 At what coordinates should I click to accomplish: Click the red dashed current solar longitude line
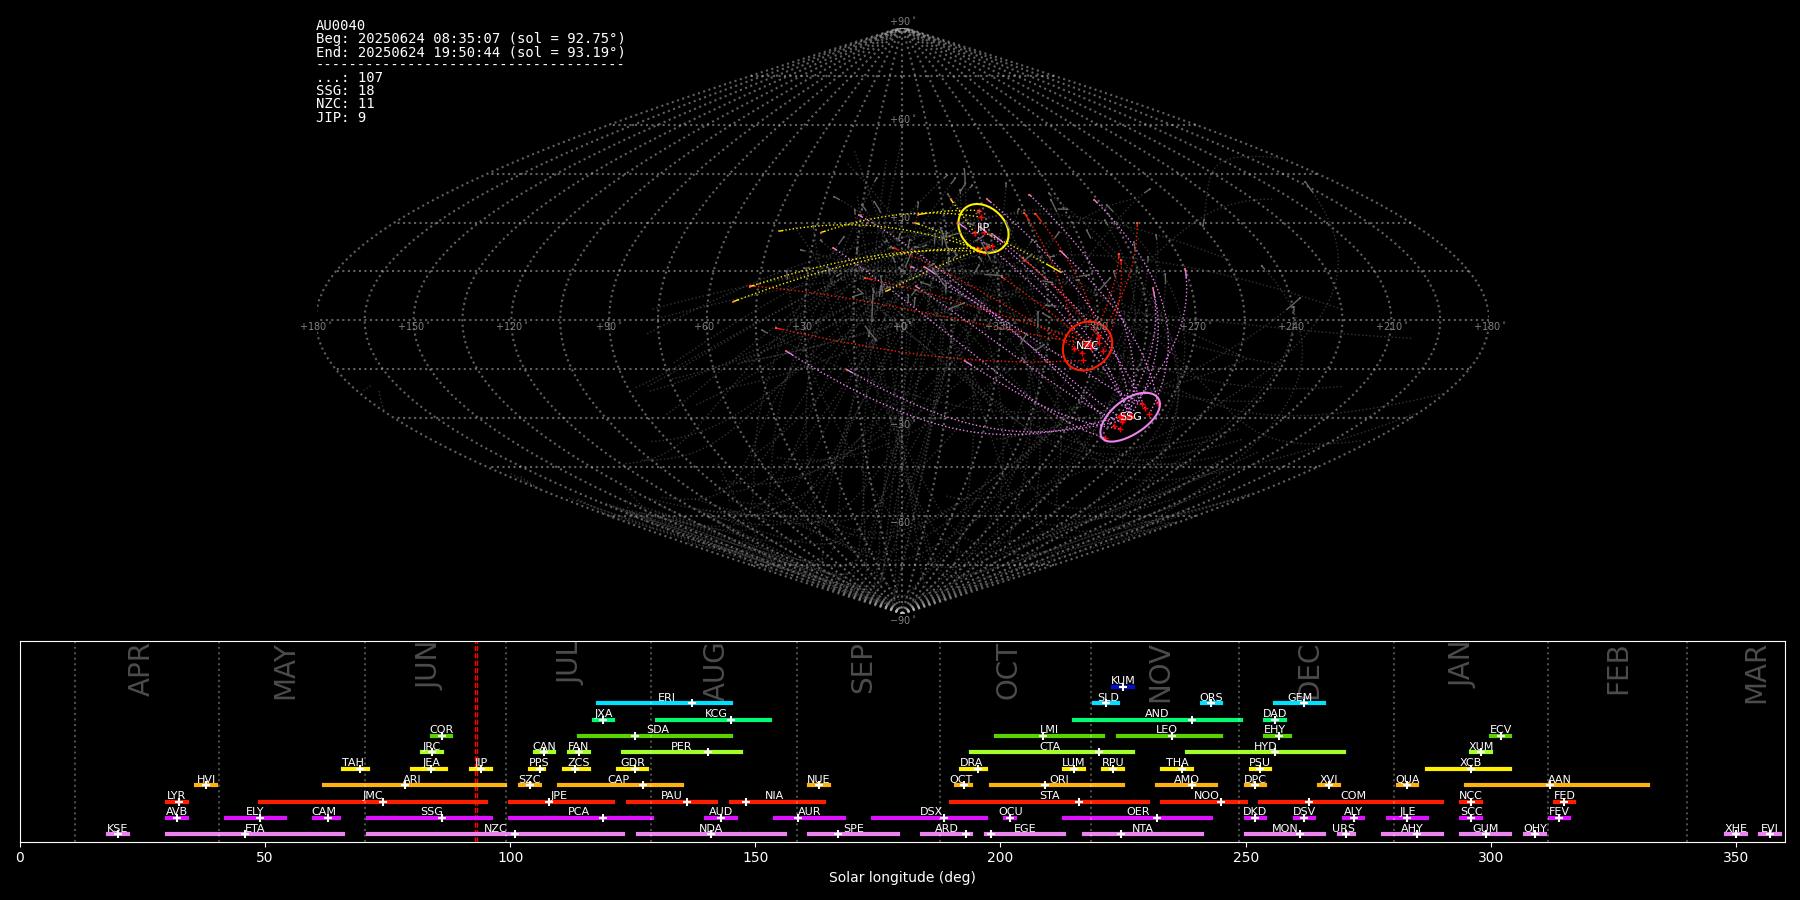tap(476, 742)
